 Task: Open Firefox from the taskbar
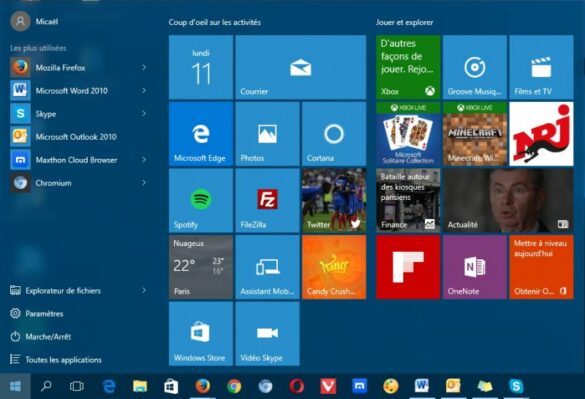[203, 386]
